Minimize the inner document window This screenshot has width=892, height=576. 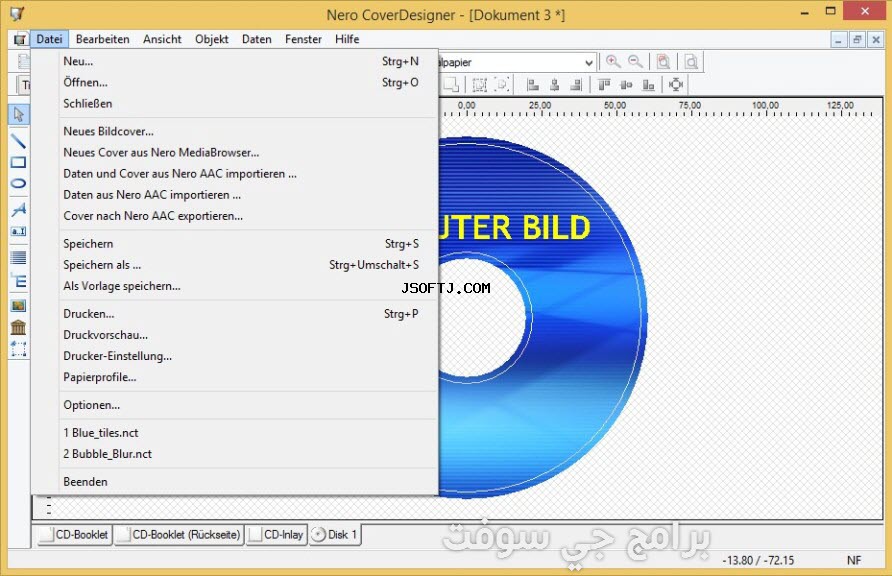click(838, 40)
